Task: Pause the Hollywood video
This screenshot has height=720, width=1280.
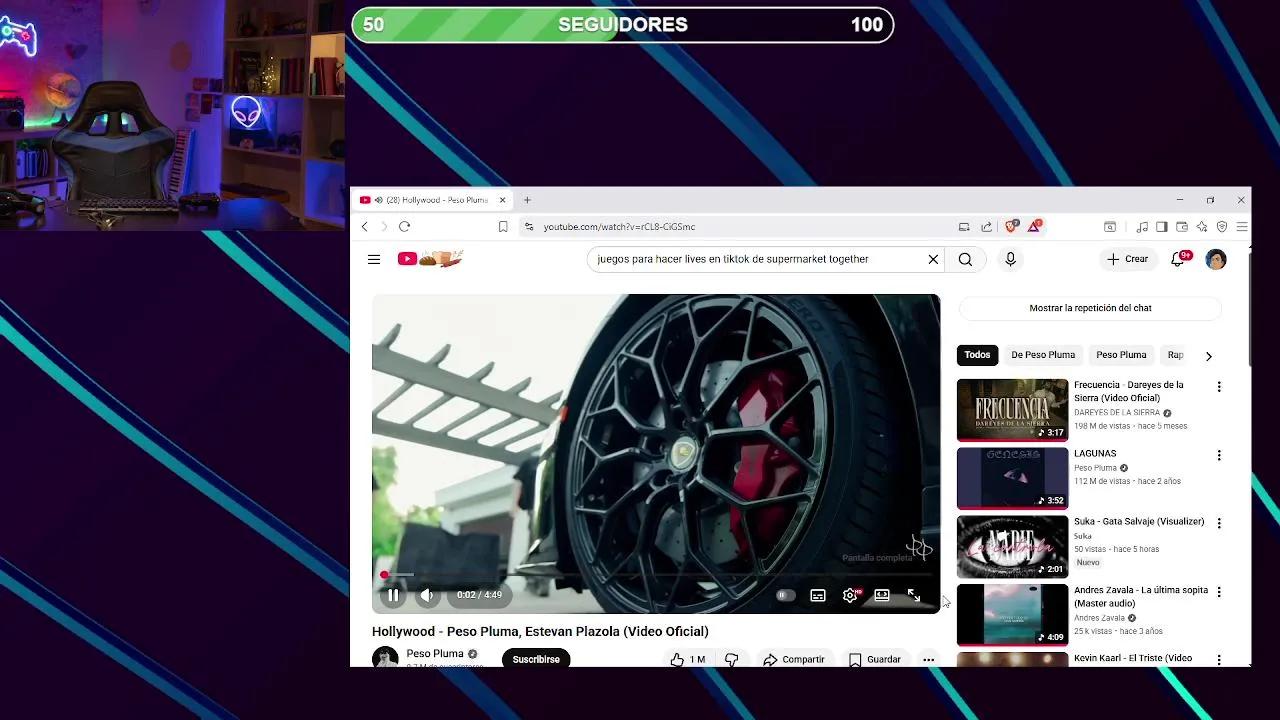Action: 393,595
